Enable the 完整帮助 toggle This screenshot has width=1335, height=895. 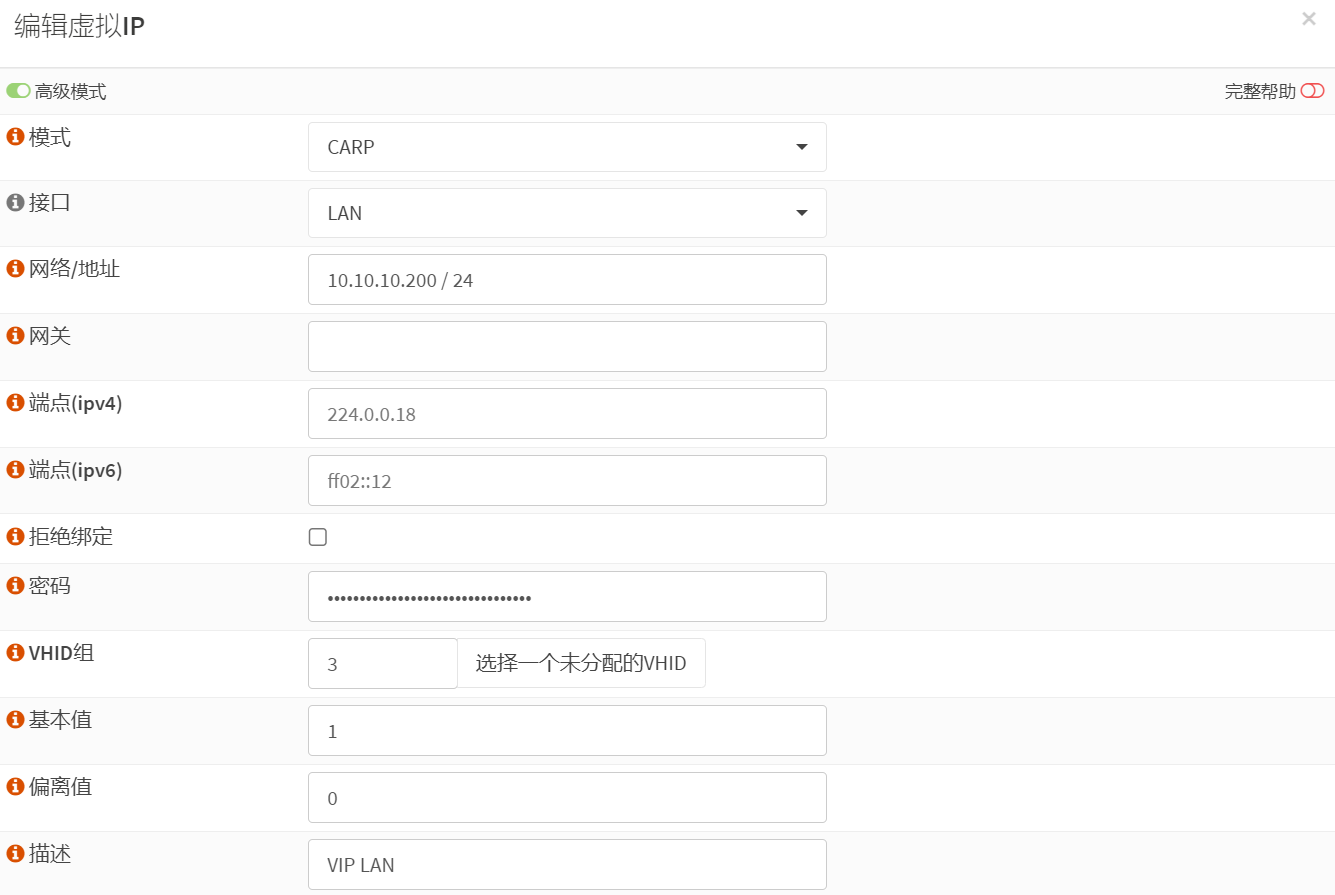(x=1312, y=91)
